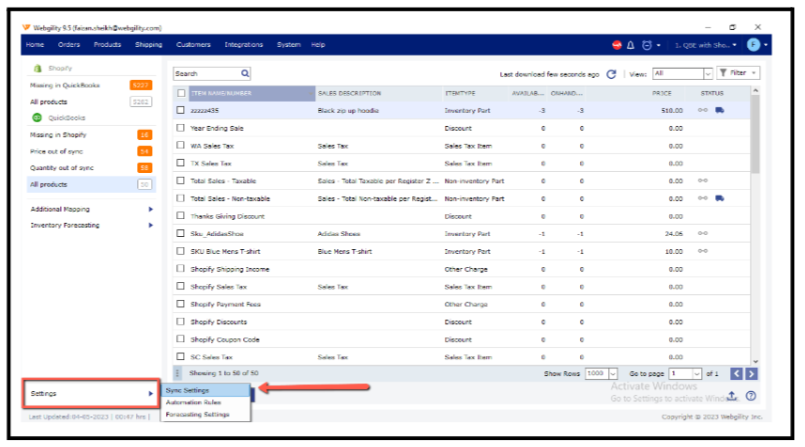Go to the next page arrow
This screenshot has width=805, height=447.
[751, 374]
